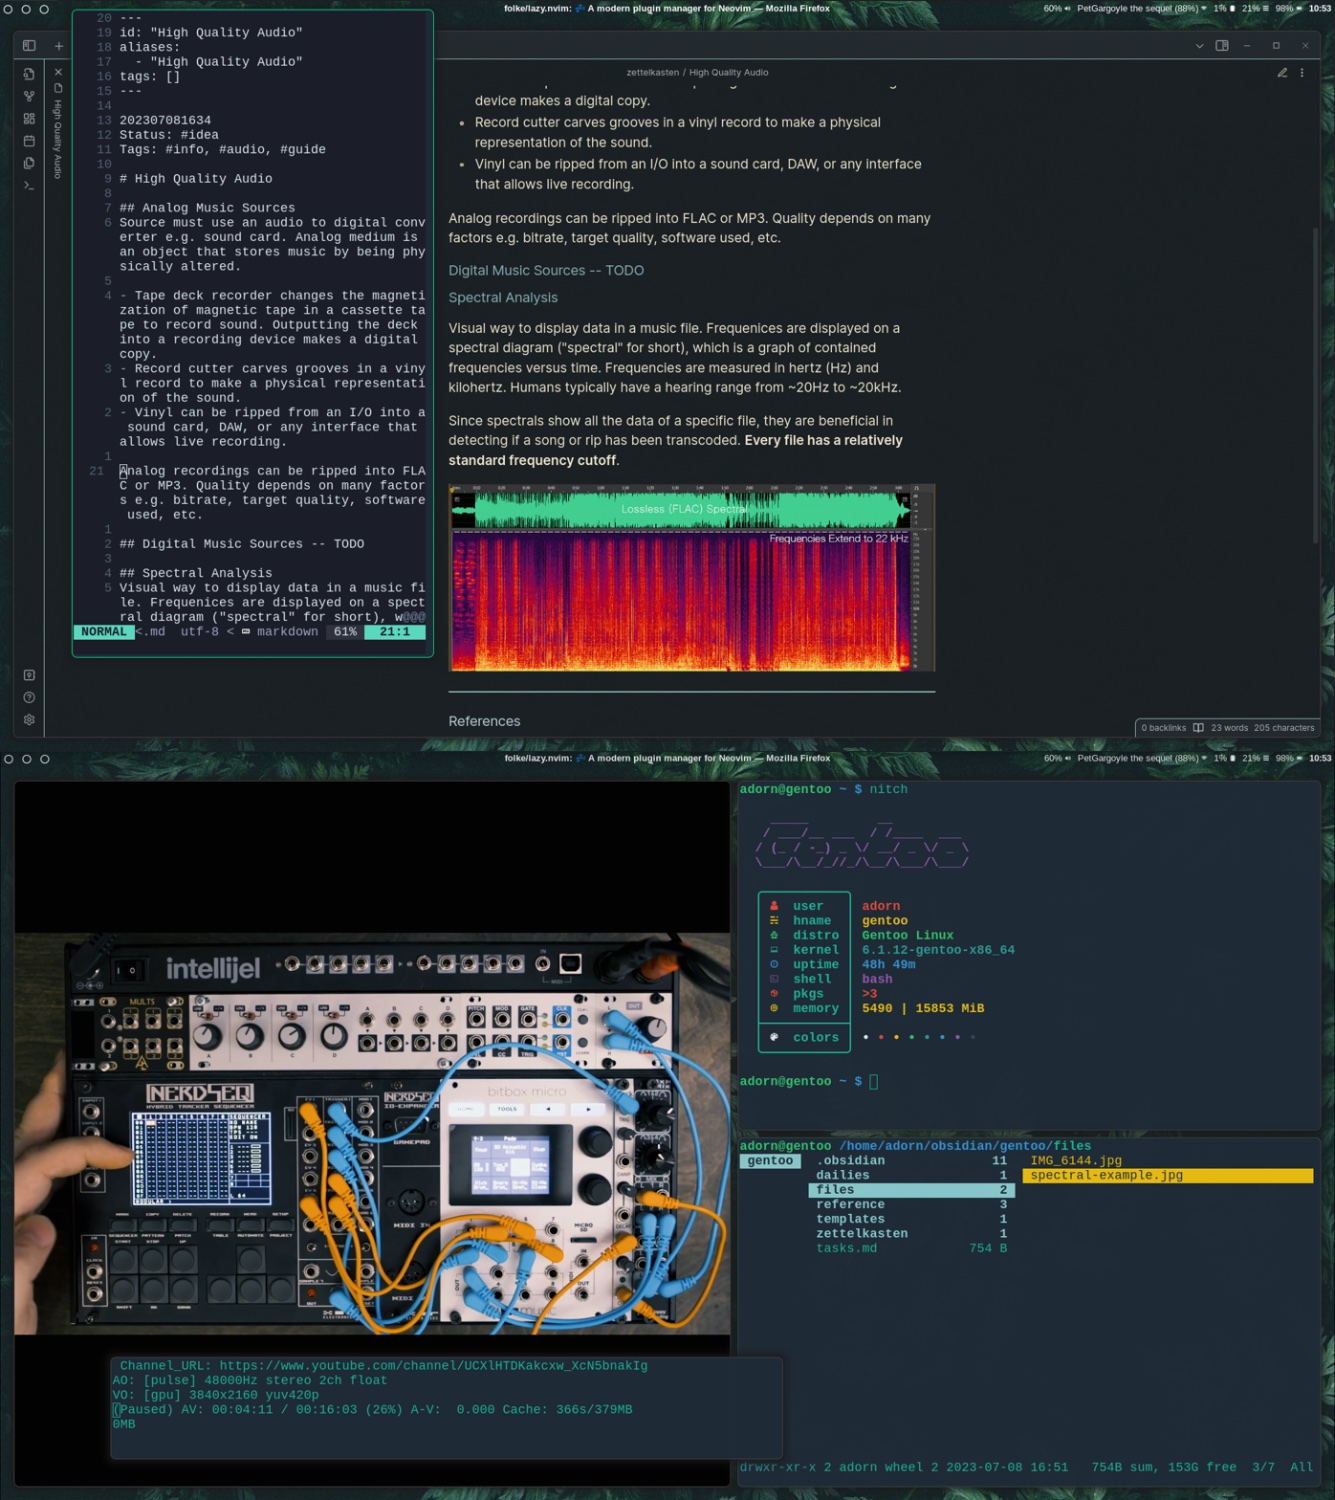Click "markdown" filetype in the Neovim statusline
Image resolution: width=1335 pixels, height=1500 pixels.
point(287,632)
